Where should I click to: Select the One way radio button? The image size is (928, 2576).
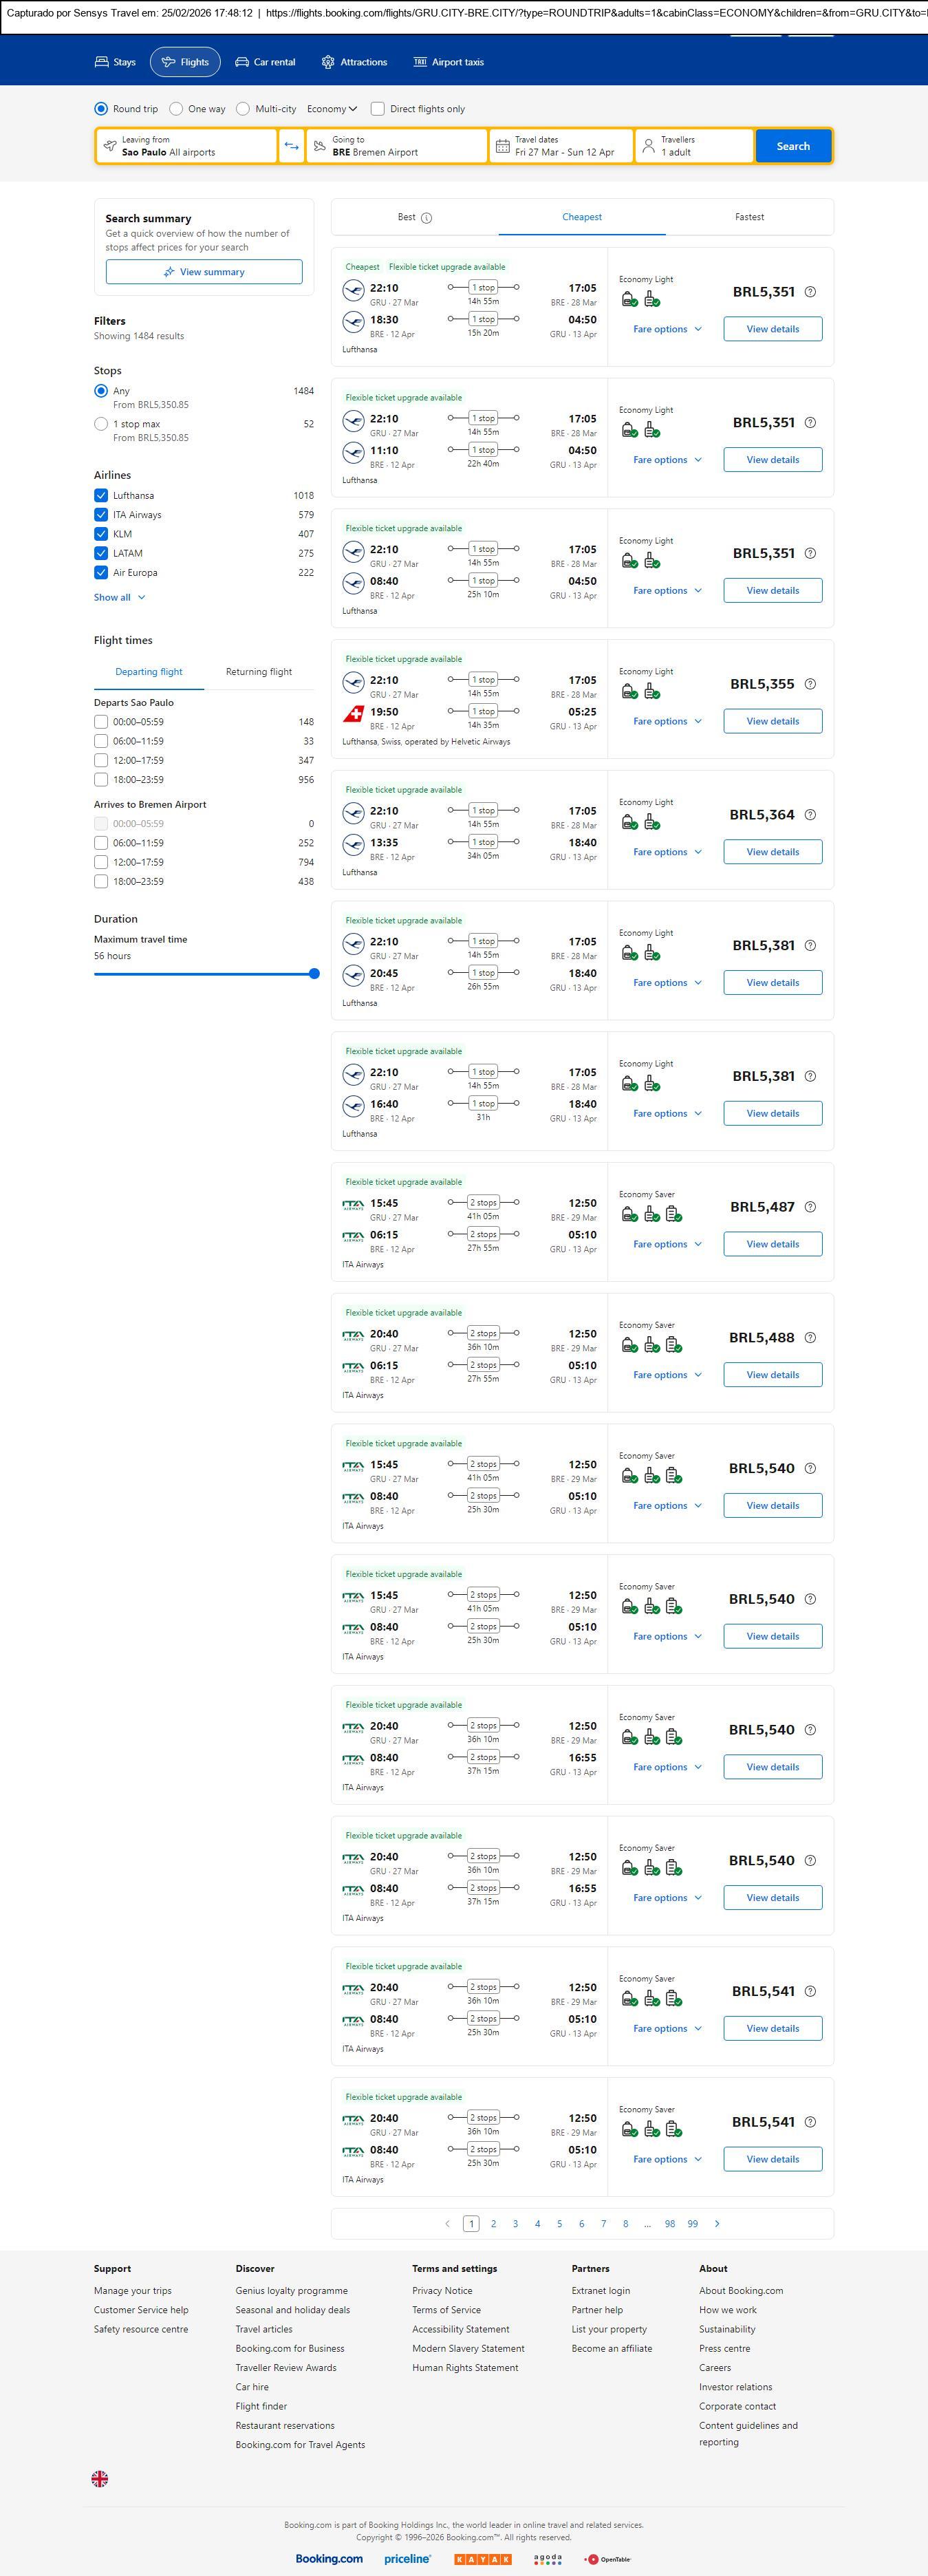click(x=176, y=109)
